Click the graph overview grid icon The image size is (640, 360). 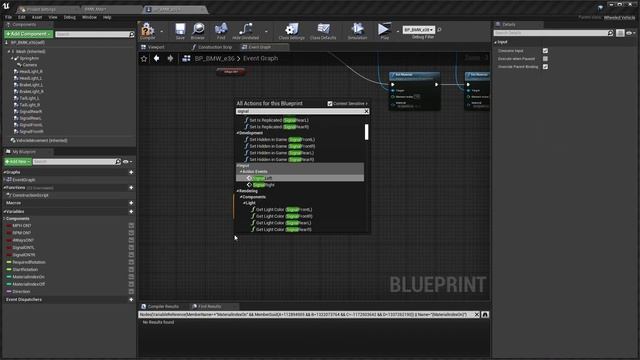coord(186,59)
